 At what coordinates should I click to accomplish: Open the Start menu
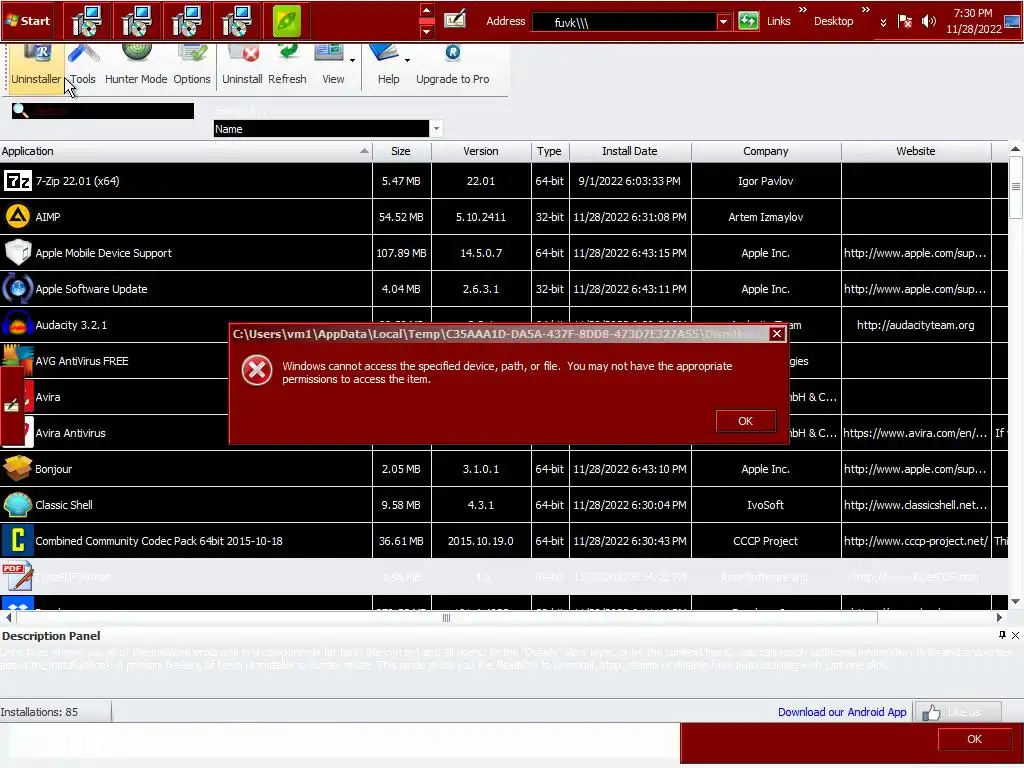(27, 21)
